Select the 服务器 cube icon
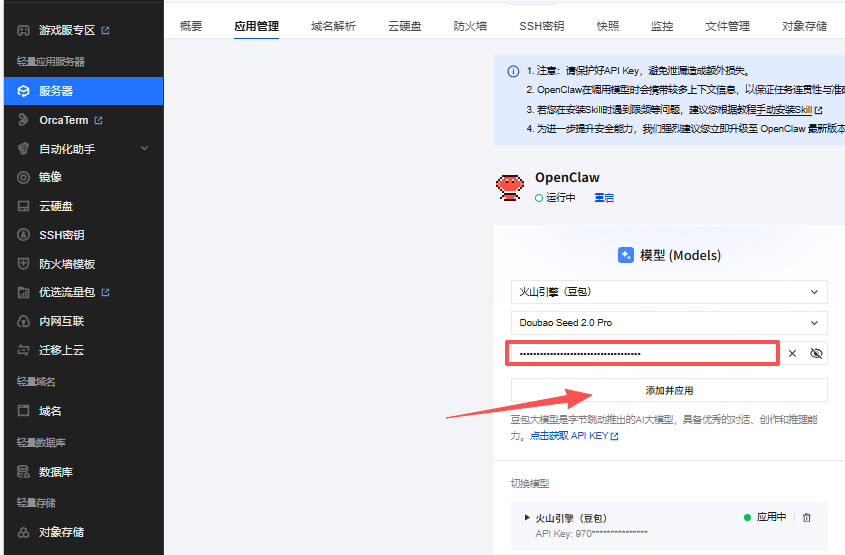 tap(23, 91)
